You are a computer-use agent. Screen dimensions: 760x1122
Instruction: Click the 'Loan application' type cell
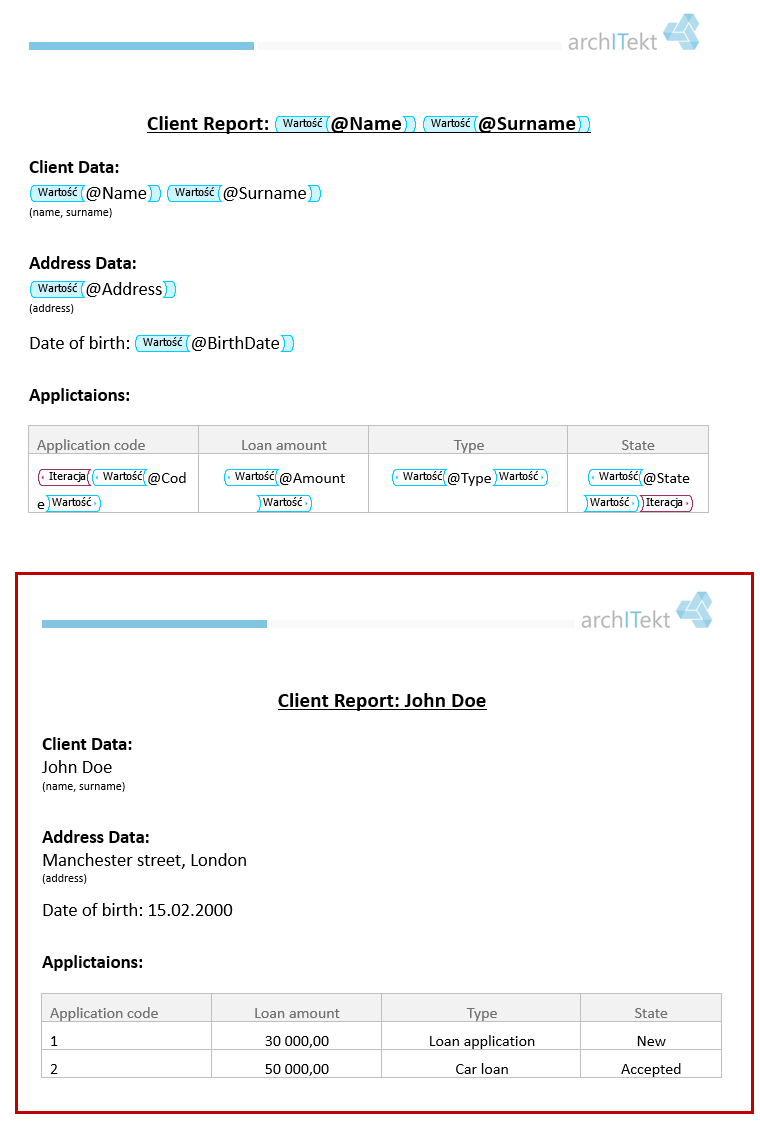point(482,1041)
